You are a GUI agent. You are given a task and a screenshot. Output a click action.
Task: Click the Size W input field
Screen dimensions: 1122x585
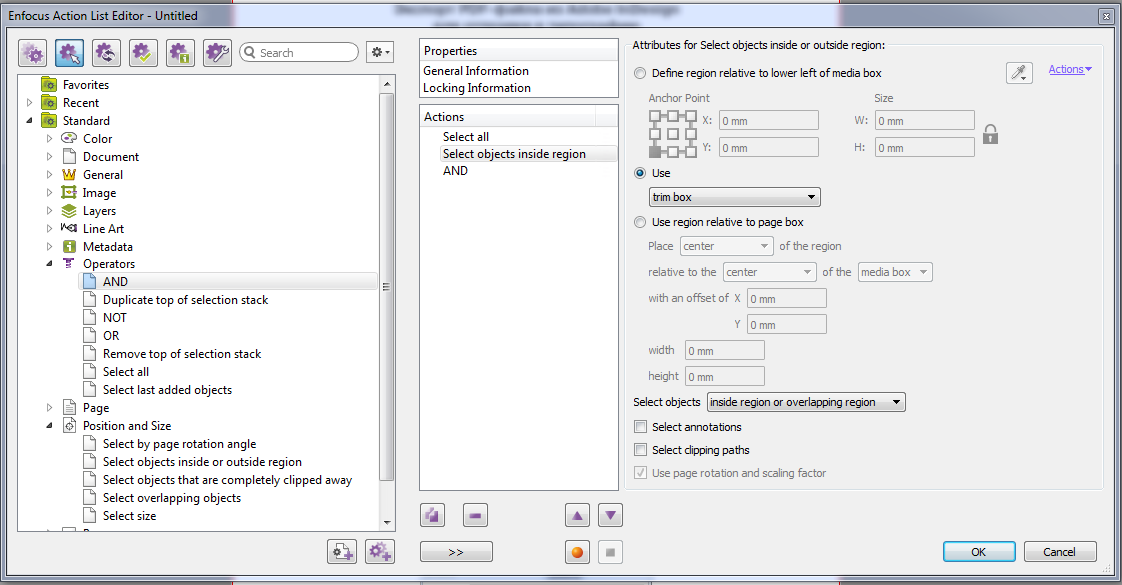tap(925, 121)
